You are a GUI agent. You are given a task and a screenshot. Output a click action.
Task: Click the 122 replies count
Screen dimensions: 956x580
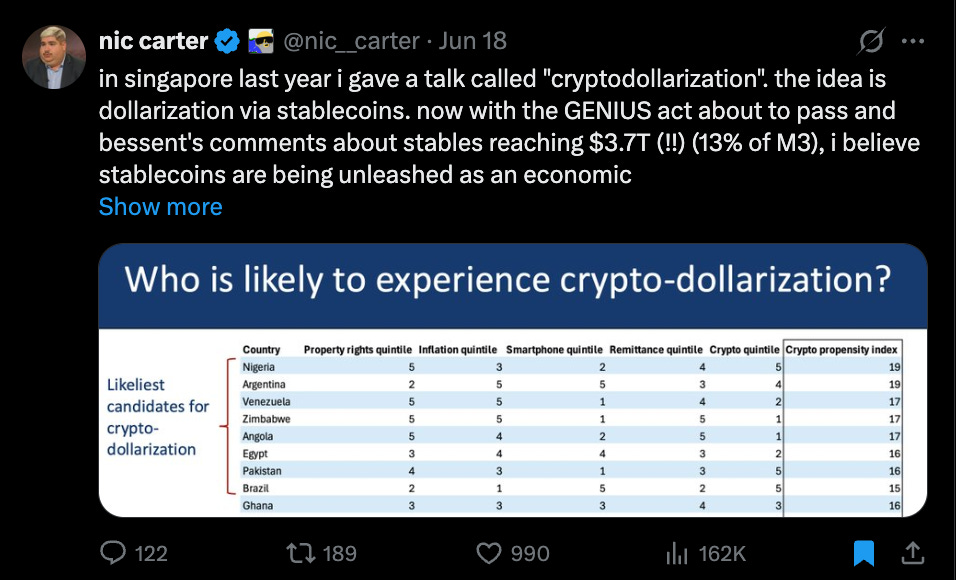tap(151, 554)
